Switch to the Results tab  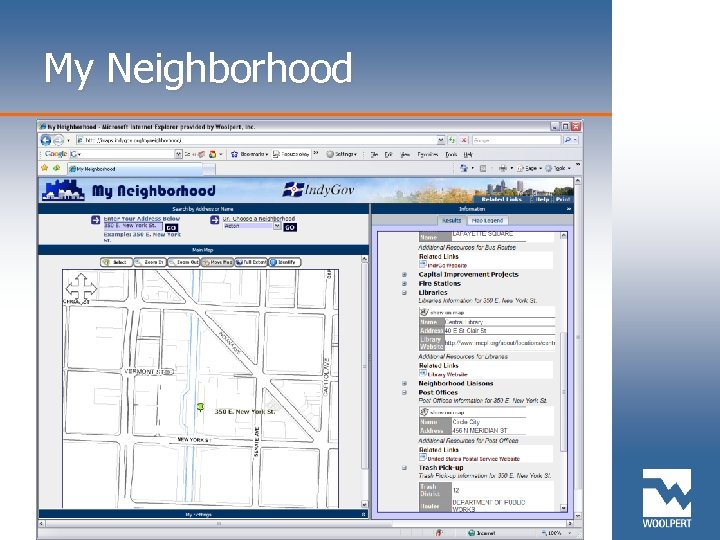[x=451, y=220]
